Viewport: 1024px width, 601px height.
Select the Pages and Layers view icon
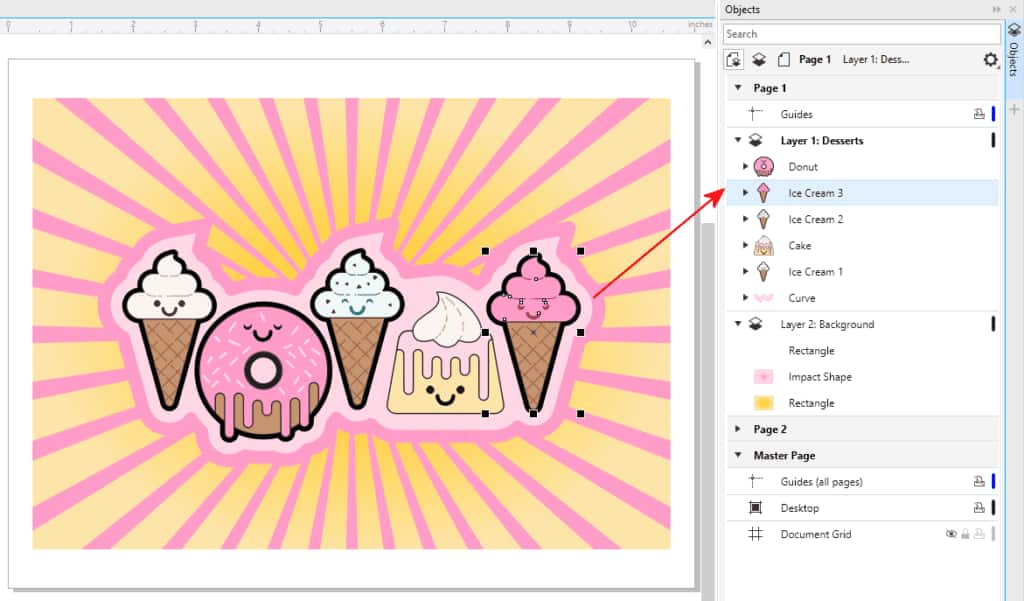734,60
